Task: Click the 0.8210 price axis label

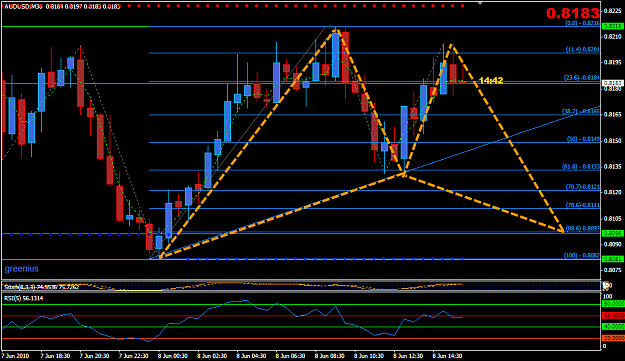Action: click(613, 37)
